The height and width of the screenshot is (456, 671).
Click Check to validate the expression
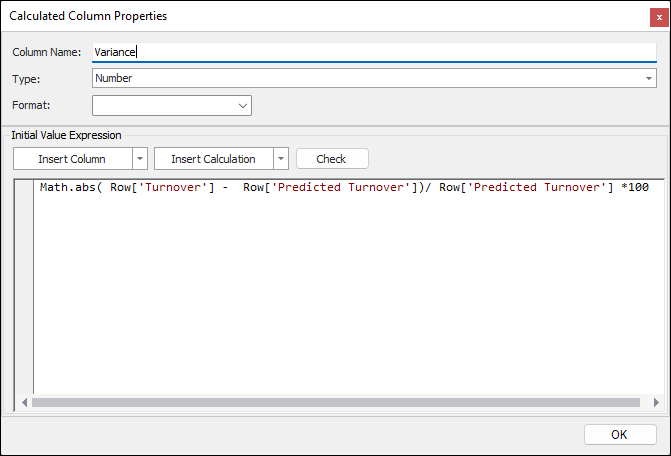331,159
